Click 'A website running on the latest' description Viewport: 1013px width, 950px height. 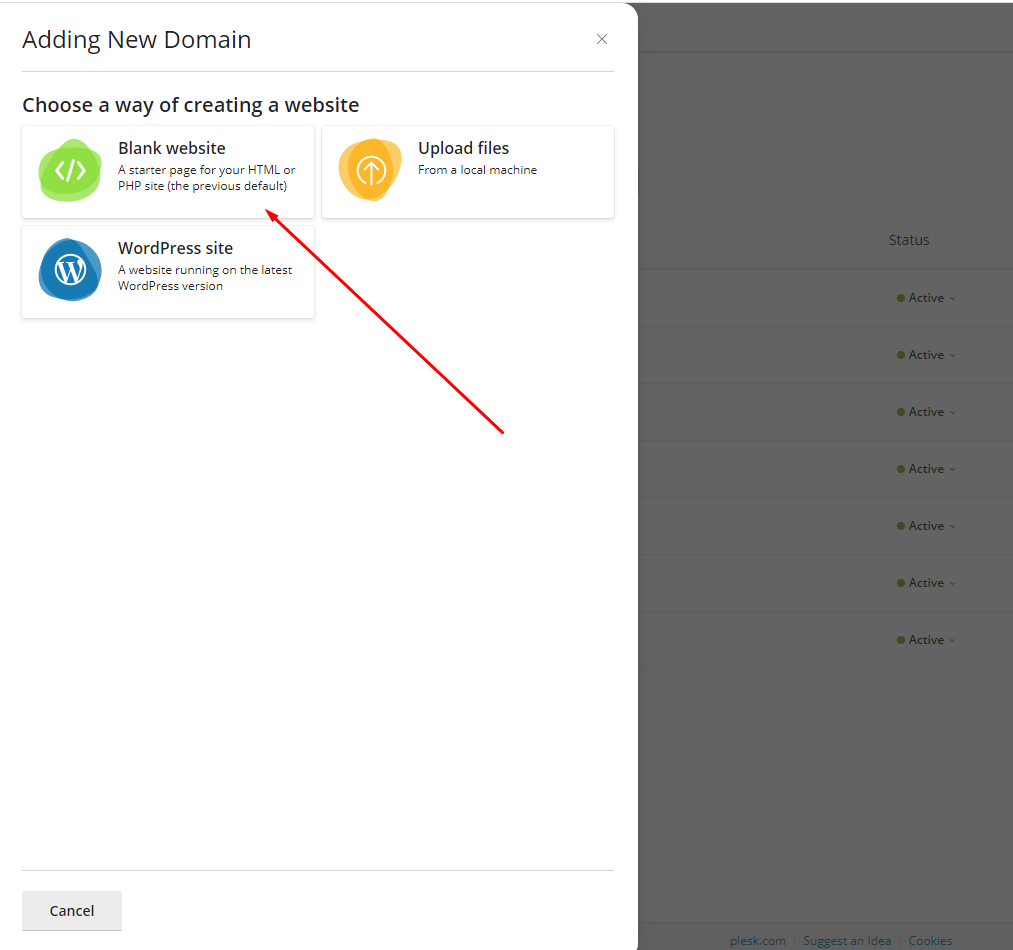click(205, 278)
